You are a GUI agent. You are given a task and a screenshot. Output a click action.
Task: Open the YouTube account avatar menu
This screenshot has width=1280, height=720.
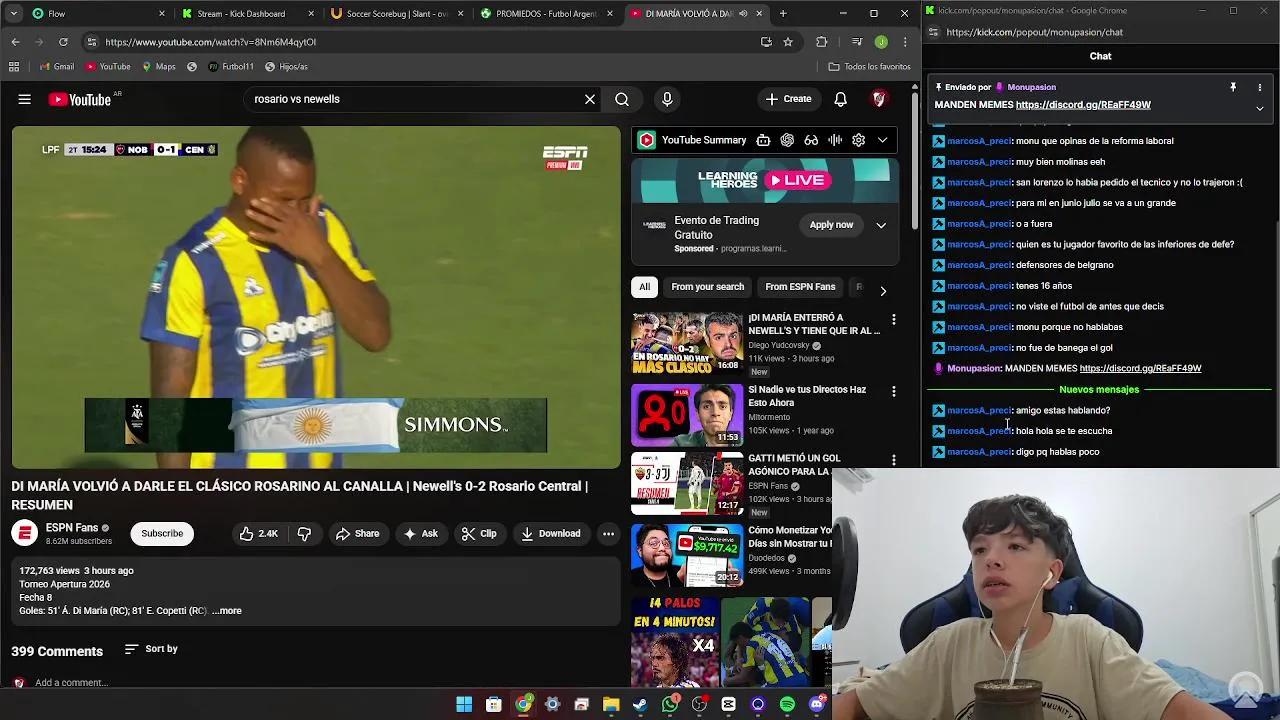pyautogui.click(x=879, y=99)
